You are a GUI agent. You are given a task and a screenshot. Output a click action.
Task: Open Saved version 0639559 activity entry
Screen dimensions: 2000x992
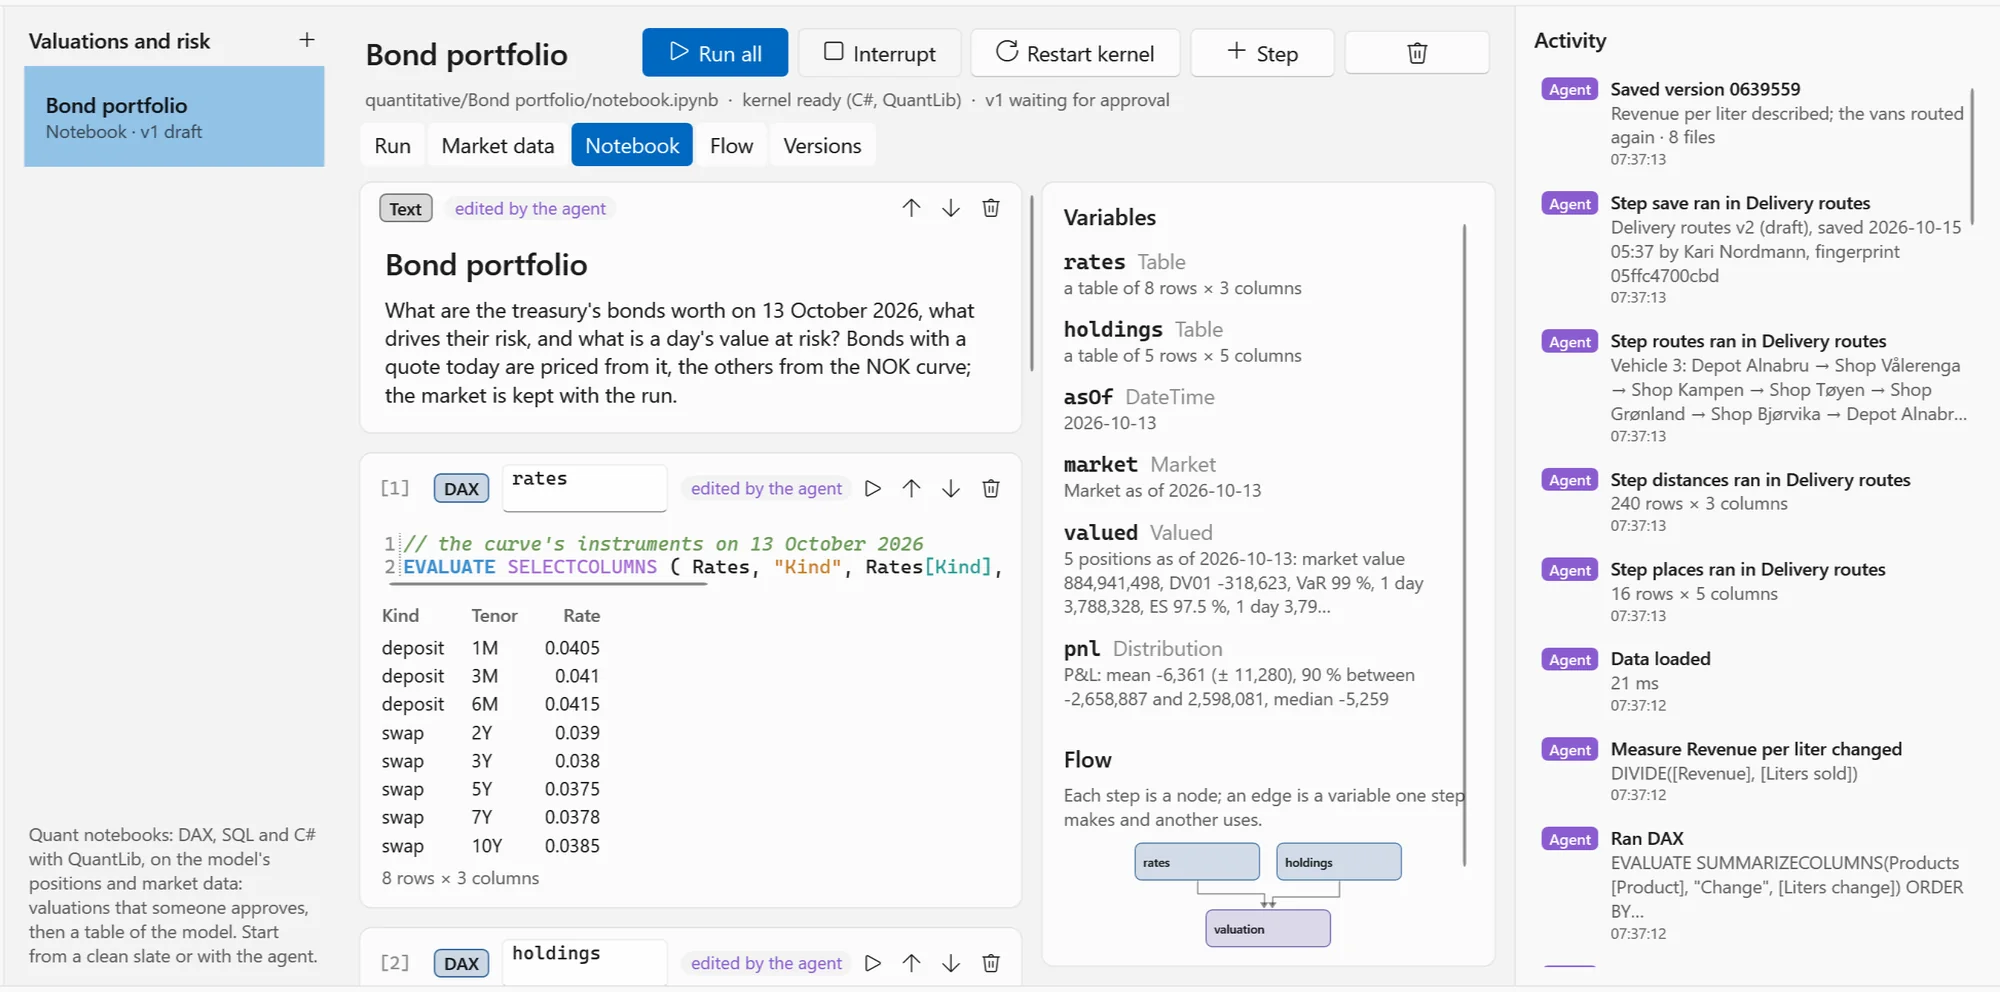[1755, 123]
